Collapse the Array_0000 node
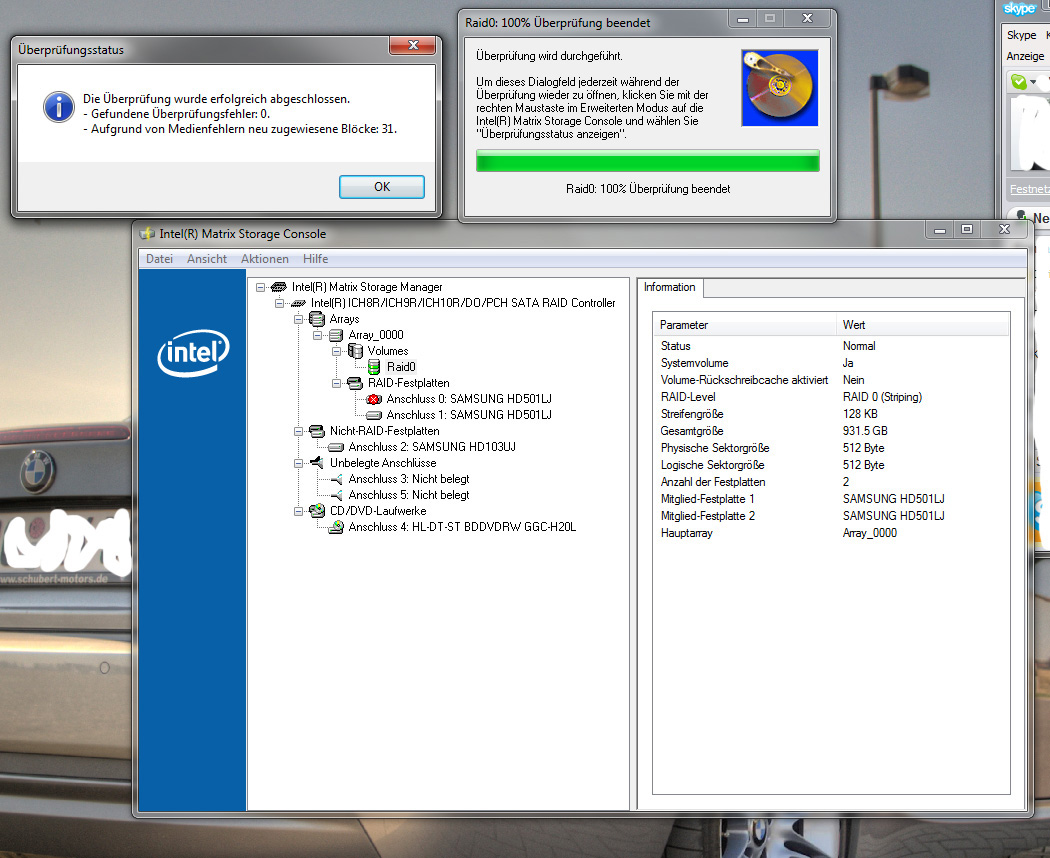This screenshot has width=1050, height=858. click(x=317, y=335)
